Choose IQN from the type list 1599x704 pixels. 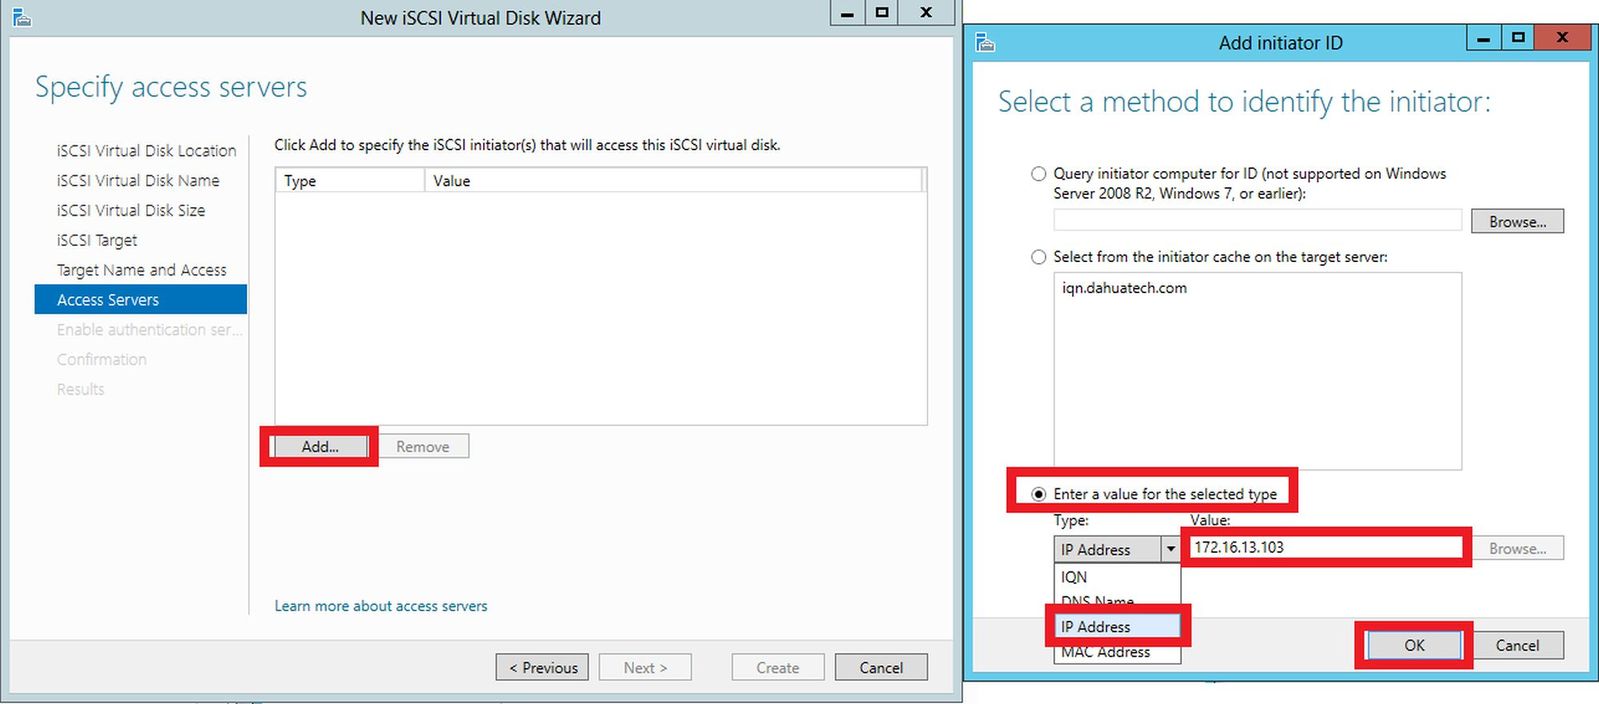tap(1074, 577)
